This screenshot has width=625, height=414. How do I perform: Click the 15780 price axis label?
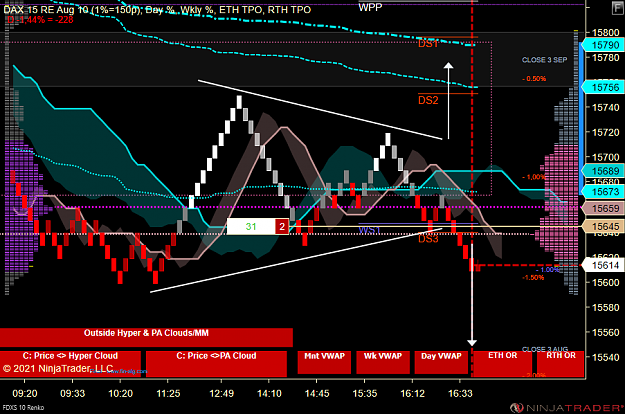tap(606, 58)
